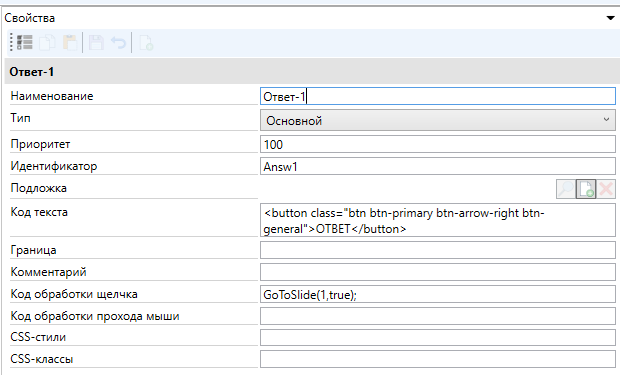This screenshot has width=620, height=375.
Task: Click the CSS-стили property label
Action: (38, 337)
